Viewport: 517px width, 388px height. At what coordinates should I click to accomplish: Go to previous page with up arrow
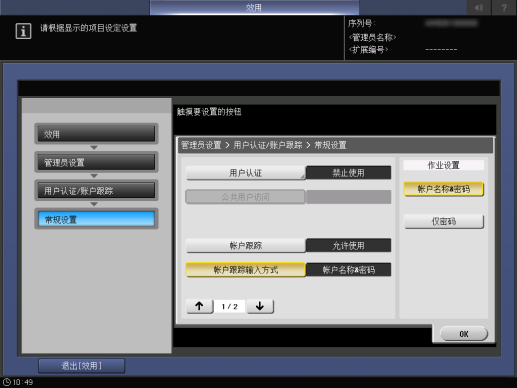point(199,306)
